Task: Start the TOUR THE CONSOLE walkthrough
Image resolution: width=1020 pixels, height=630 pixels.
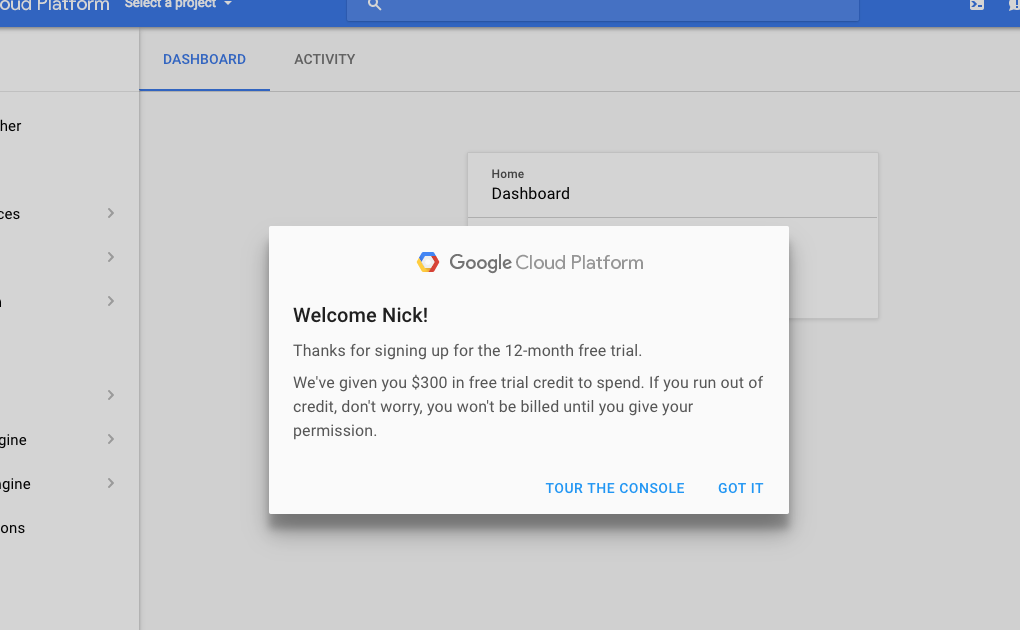Action: tap(615, 489)
